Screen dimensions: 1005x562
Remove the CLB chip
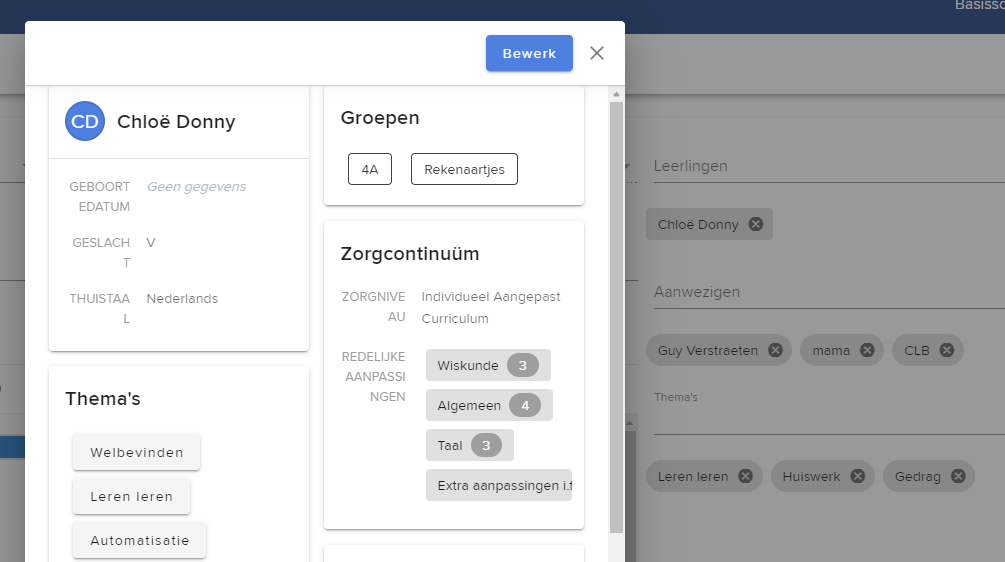pyautogui.click(x=947, y=350)
